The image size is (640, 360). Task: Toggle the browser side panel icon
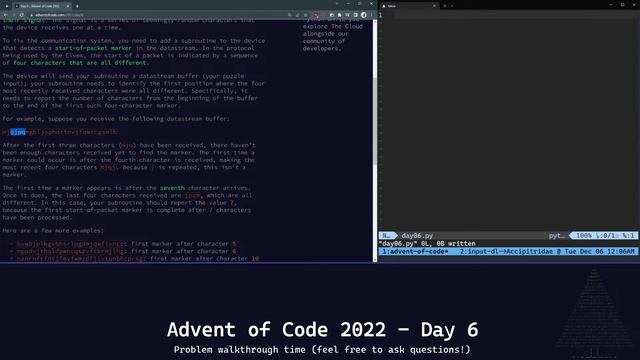point(356,15)
